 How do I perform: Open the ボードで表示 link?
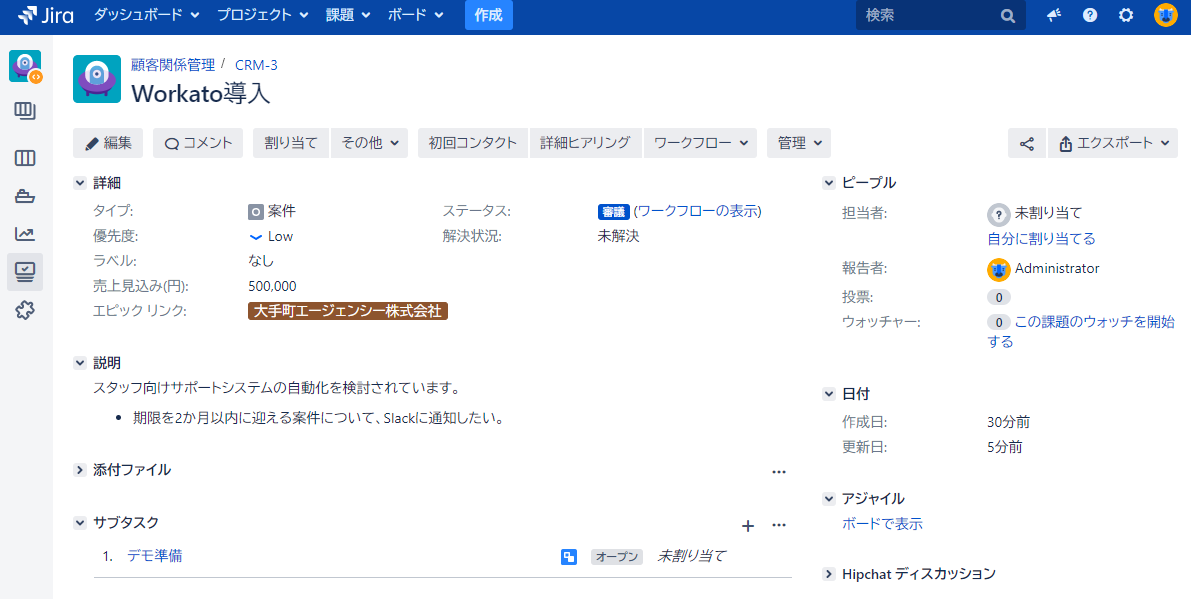click(883, 524)
